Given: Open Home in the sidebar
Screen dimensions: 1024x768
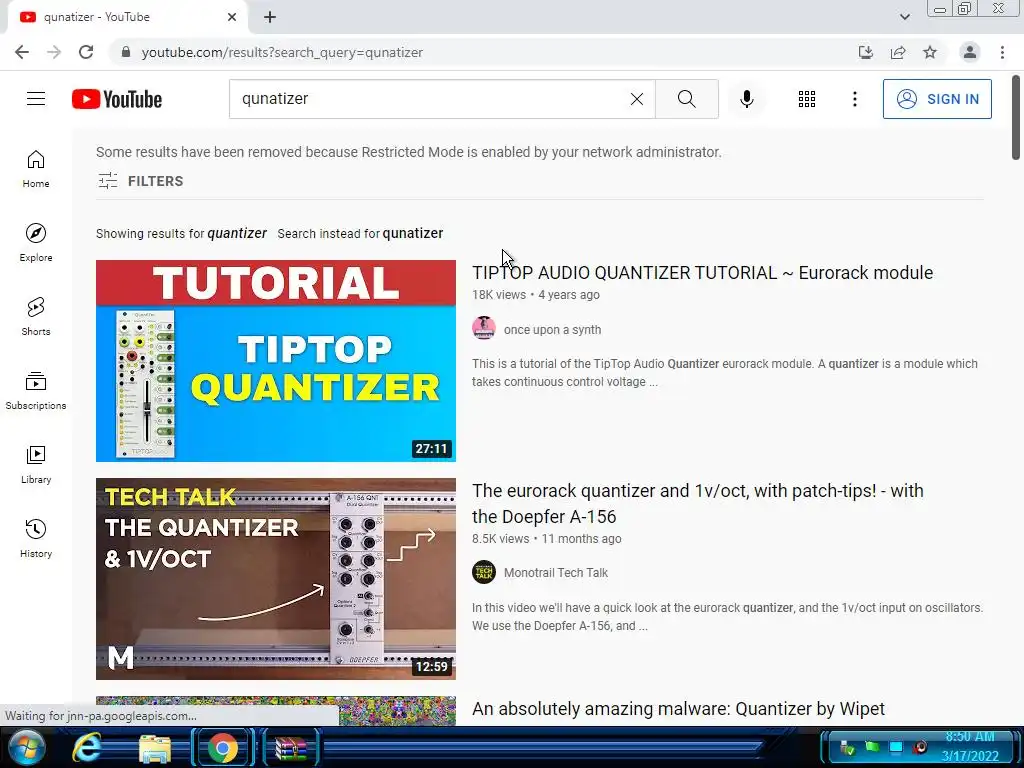Looking at the screenshot, I should 36,169.
